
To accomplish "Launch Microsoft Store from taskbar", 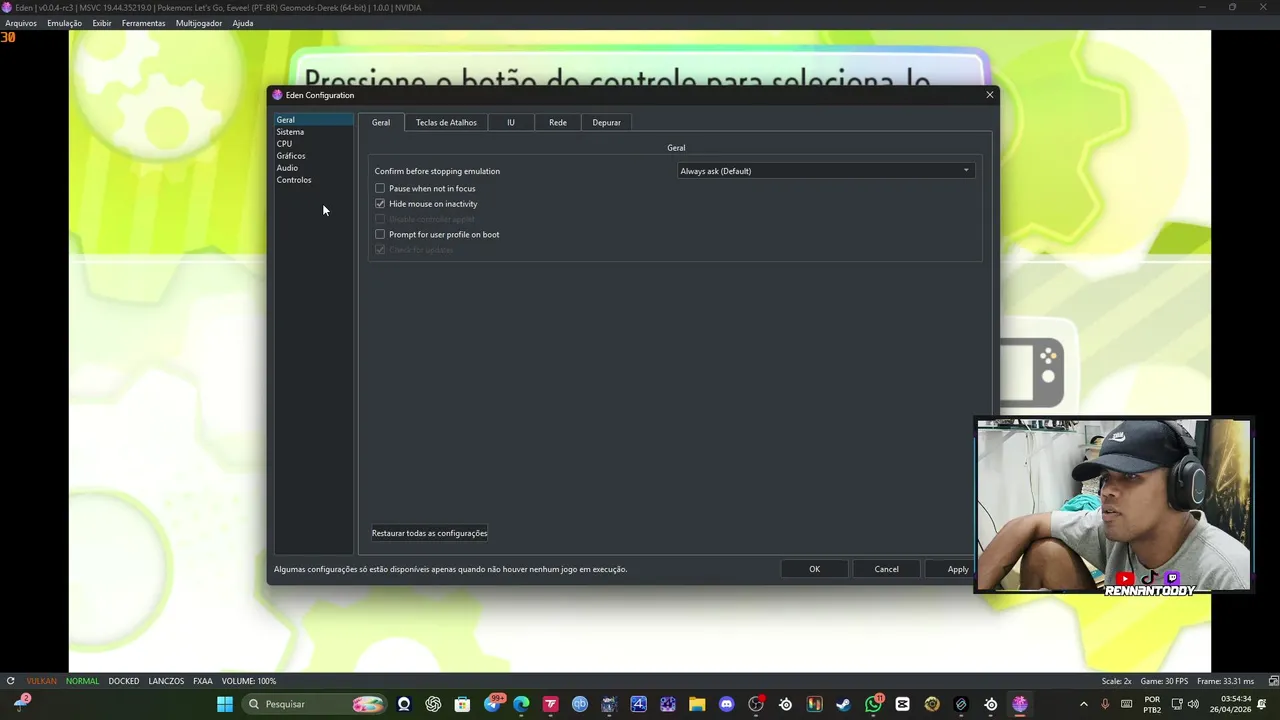I will click(x=462, y=704).
